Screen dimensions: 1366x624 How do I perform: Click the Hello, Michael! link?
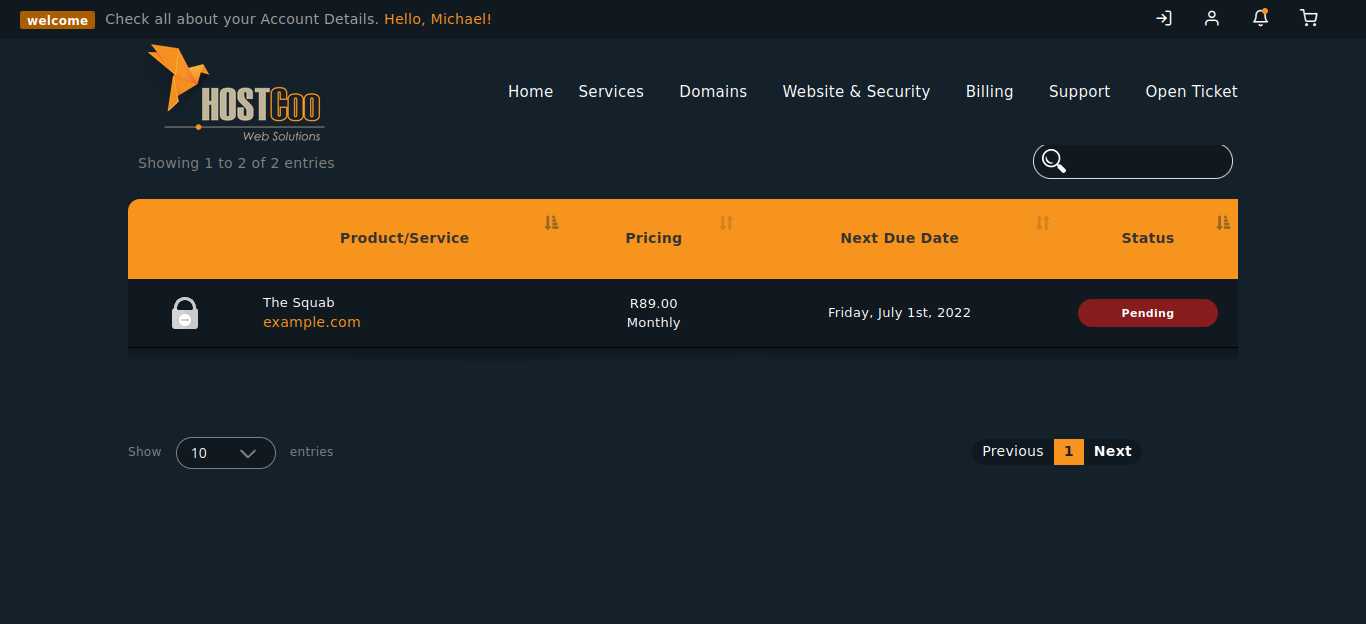click(438, 19)
